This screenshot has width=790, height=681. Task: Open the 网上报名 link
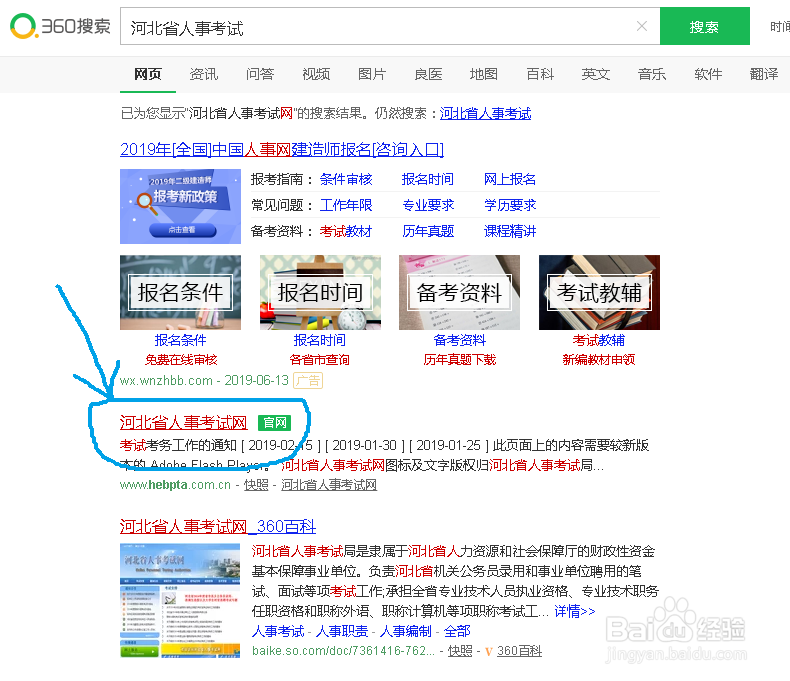(509, 179)
